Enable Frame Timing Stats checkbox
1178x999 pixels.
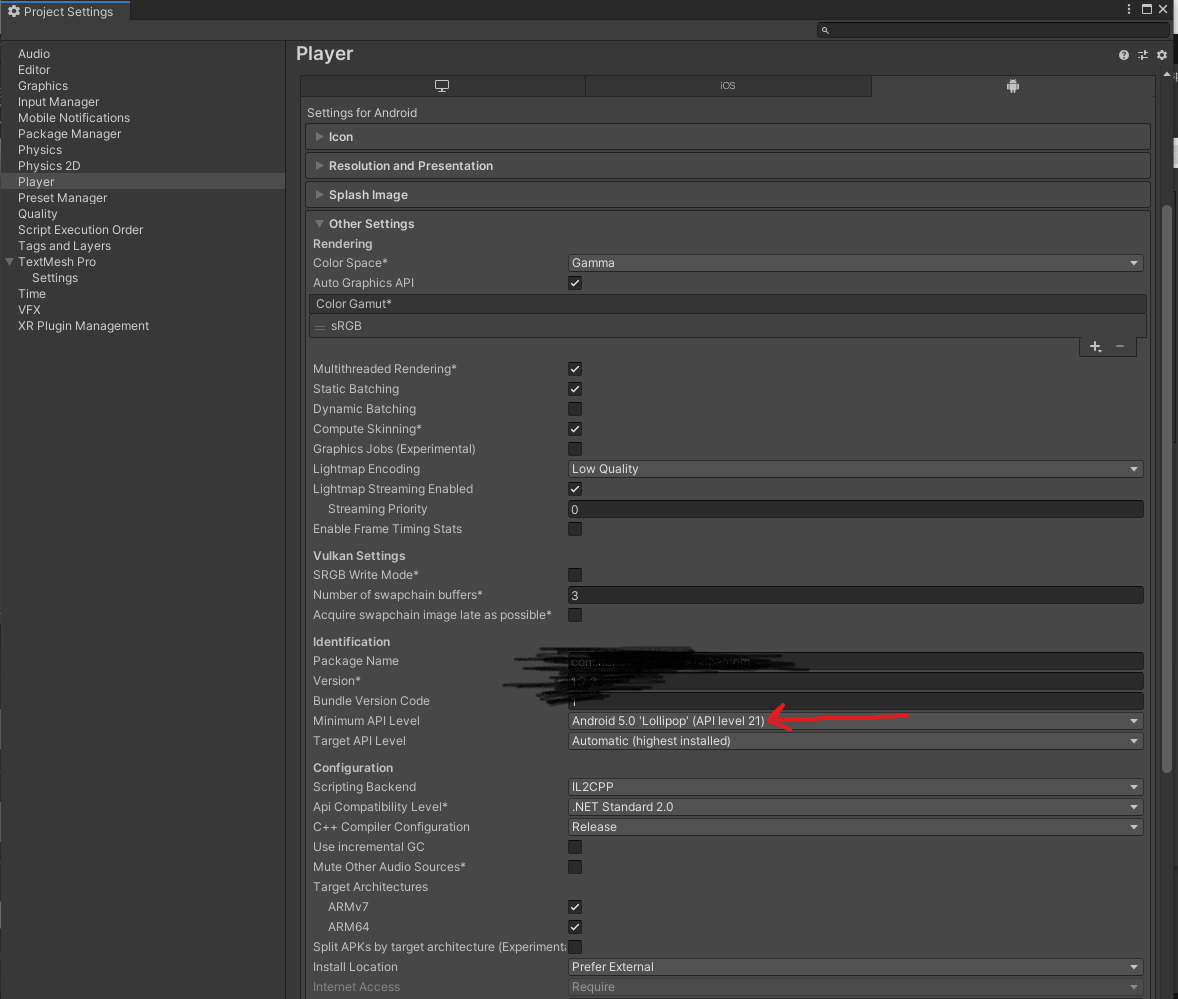tap(575, 529)
